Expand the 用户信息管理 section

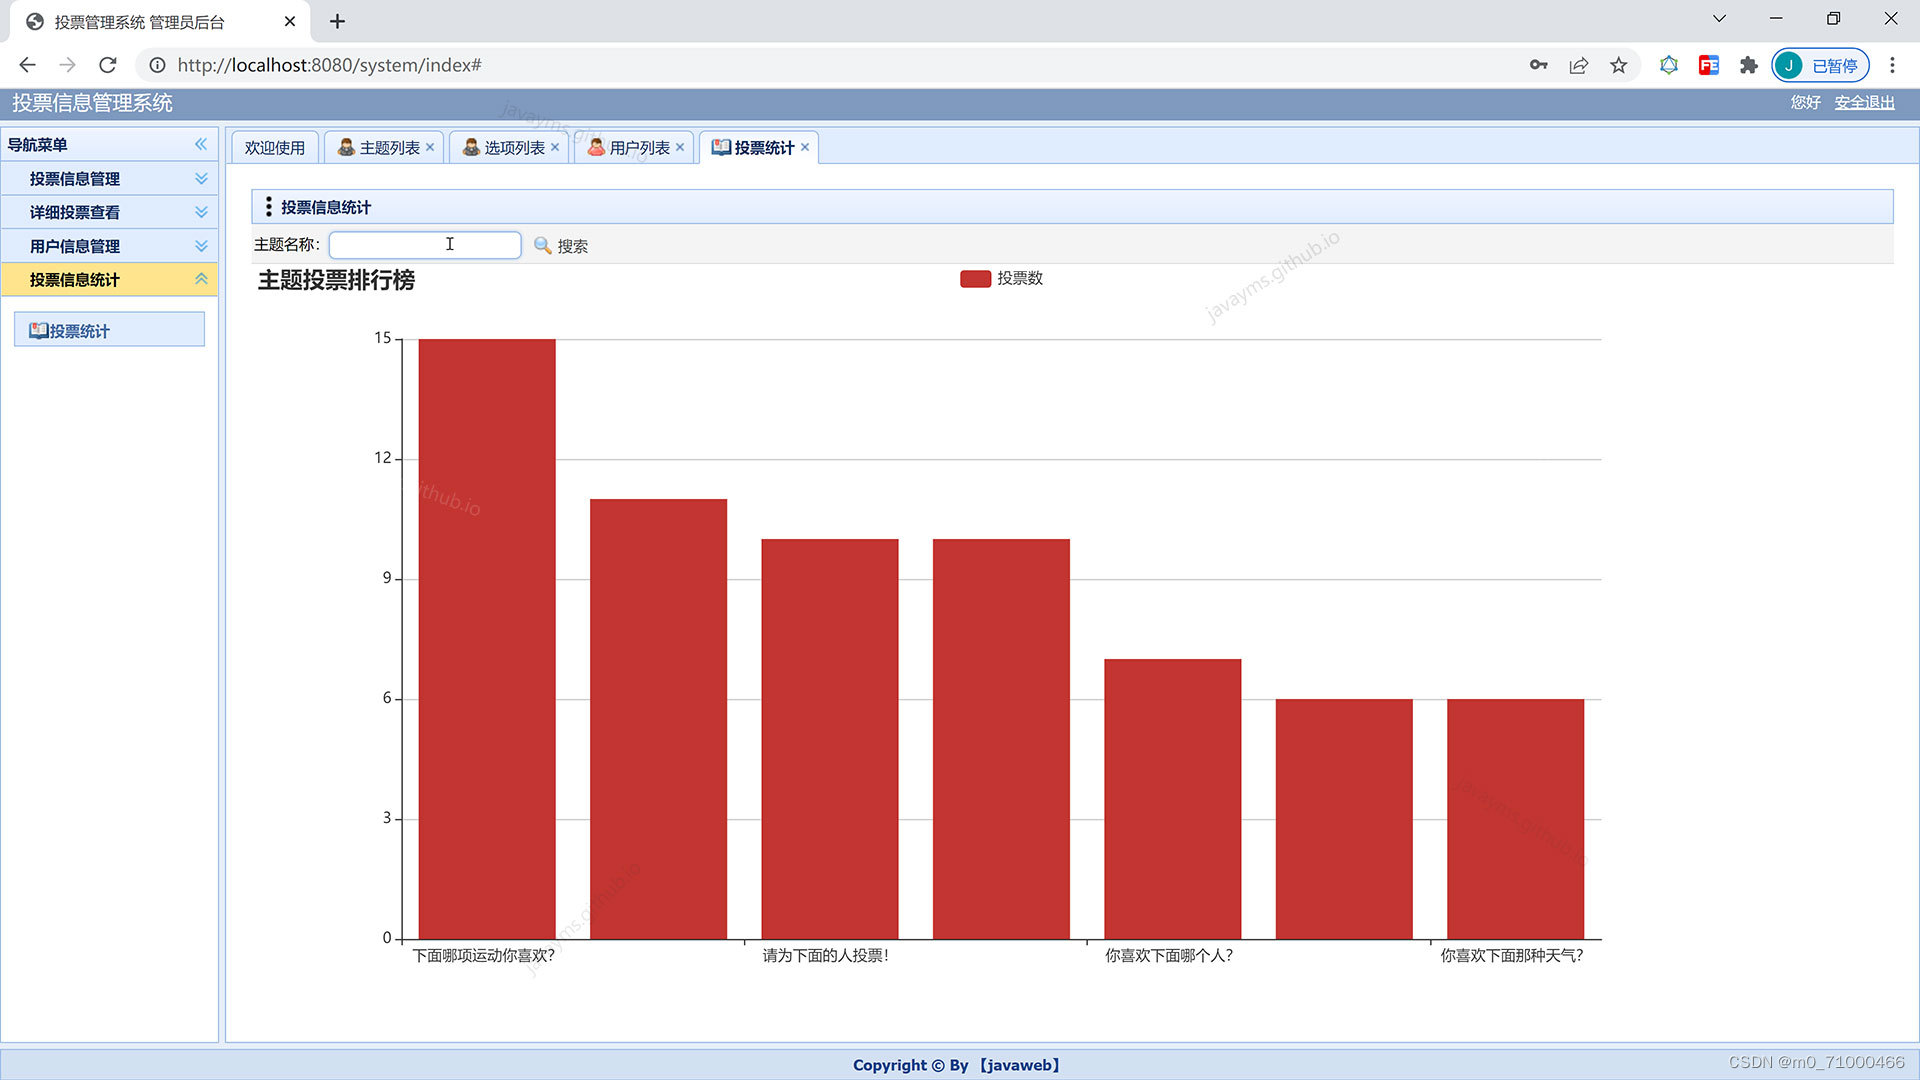click(x=109, y=246)
